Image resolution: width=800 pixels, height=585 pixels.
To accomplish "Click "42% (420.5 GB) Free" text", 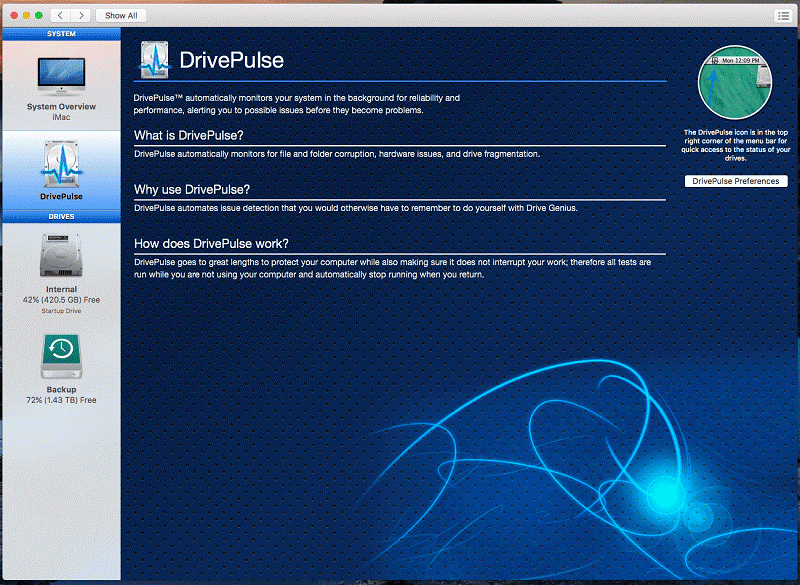I will 61,300.
